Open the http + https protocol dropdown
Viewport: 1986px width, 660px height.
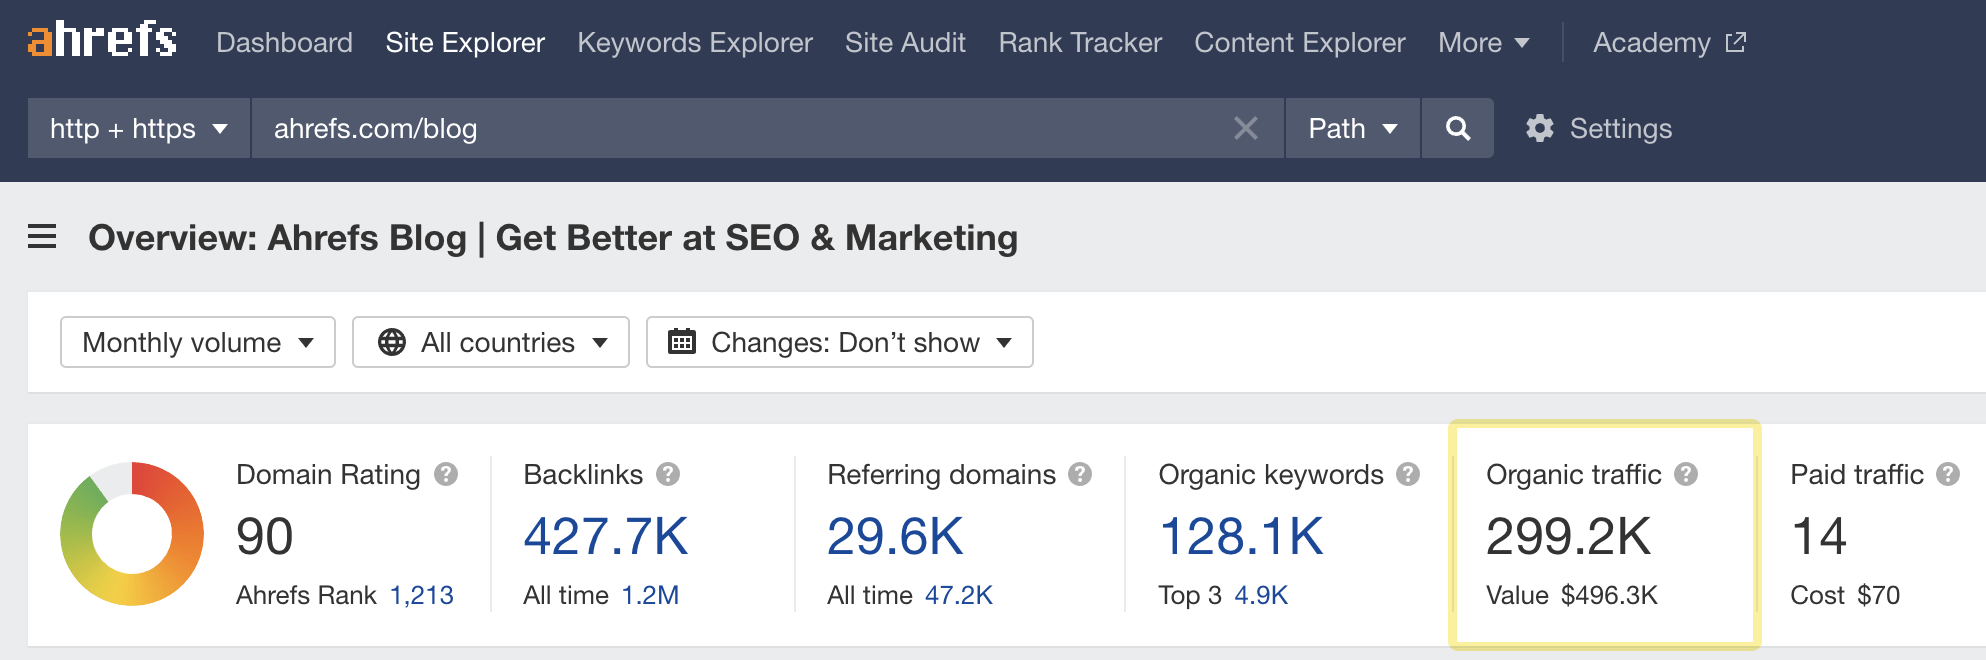(139, 128)
